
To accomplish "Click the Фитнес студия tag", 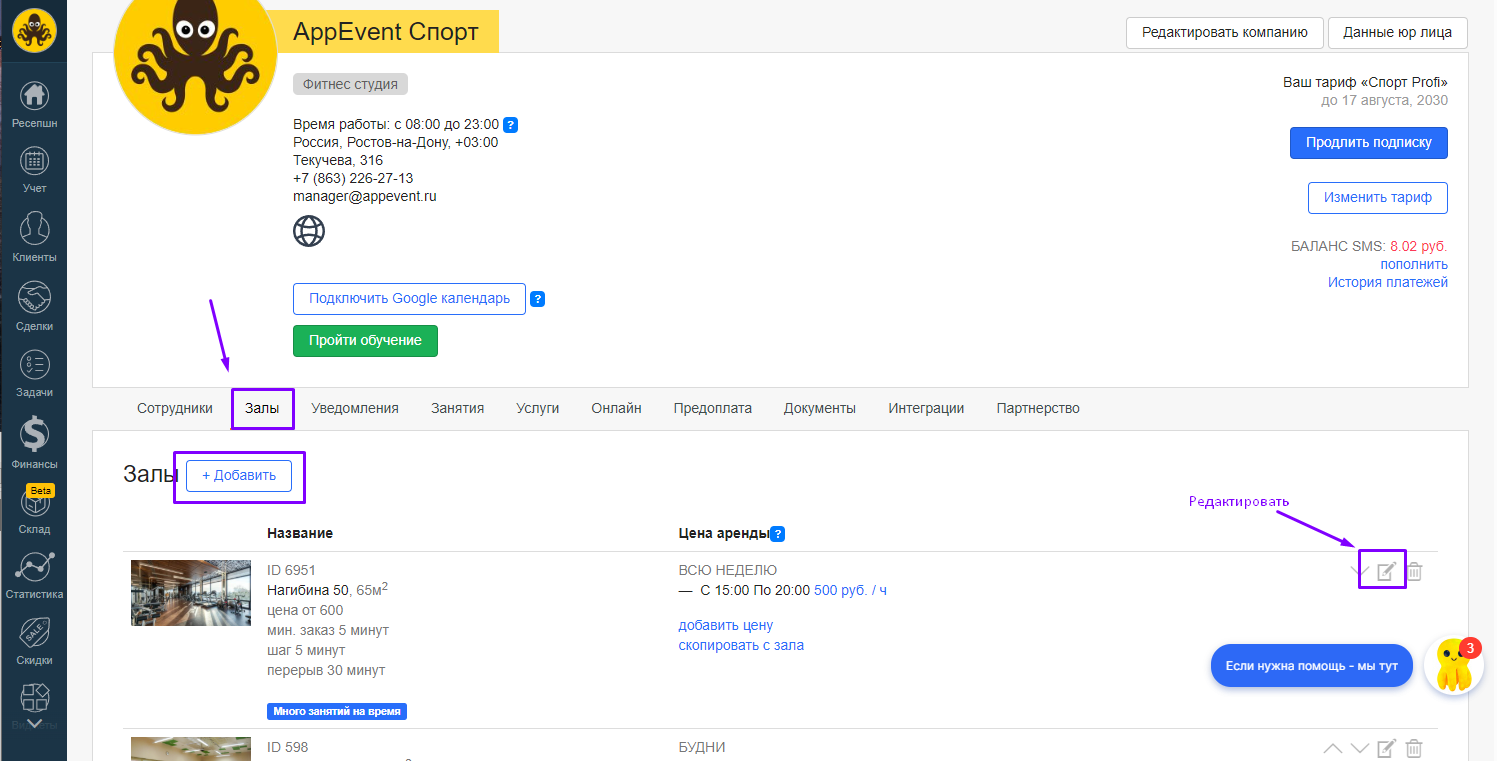I will click(350, 84).
